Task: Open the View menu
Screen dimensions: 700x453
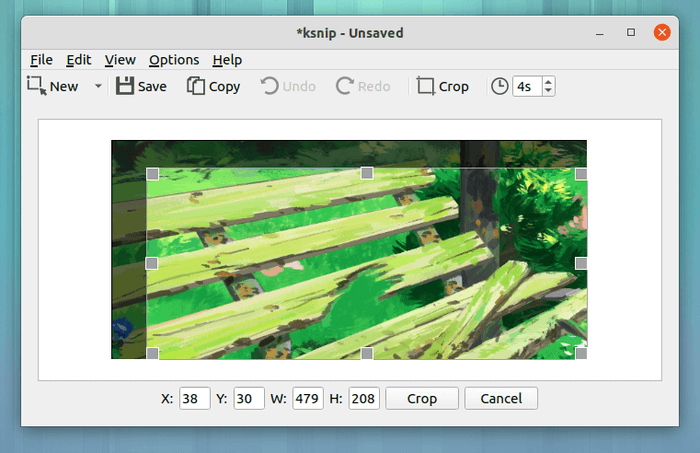Action: point(120,60)
